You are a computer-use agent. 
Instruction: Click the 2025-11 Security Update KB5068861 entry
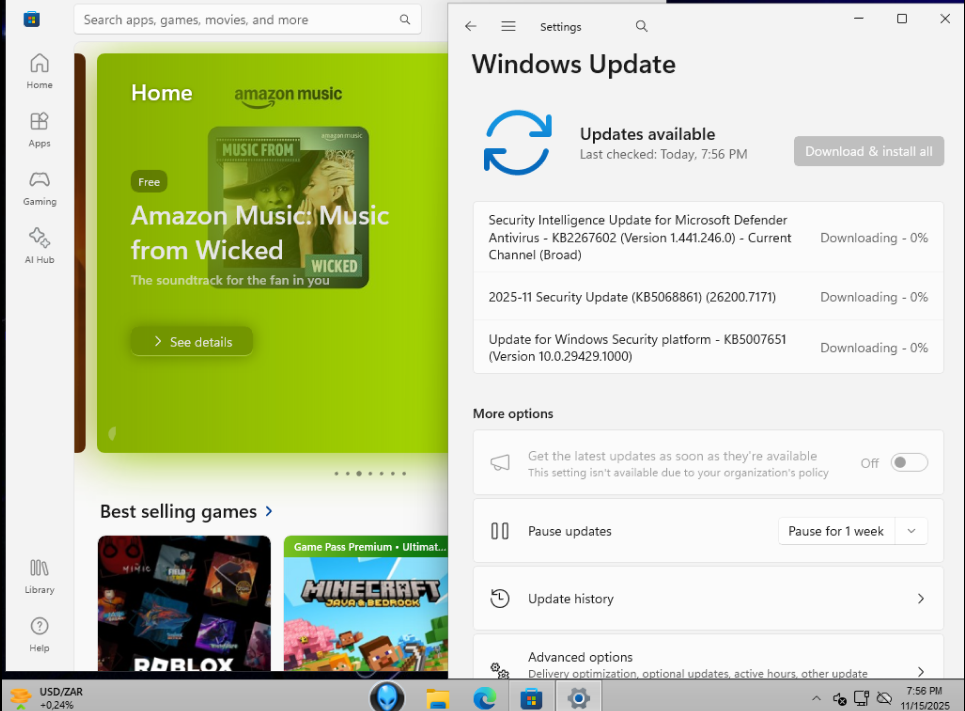coord(708,297)
